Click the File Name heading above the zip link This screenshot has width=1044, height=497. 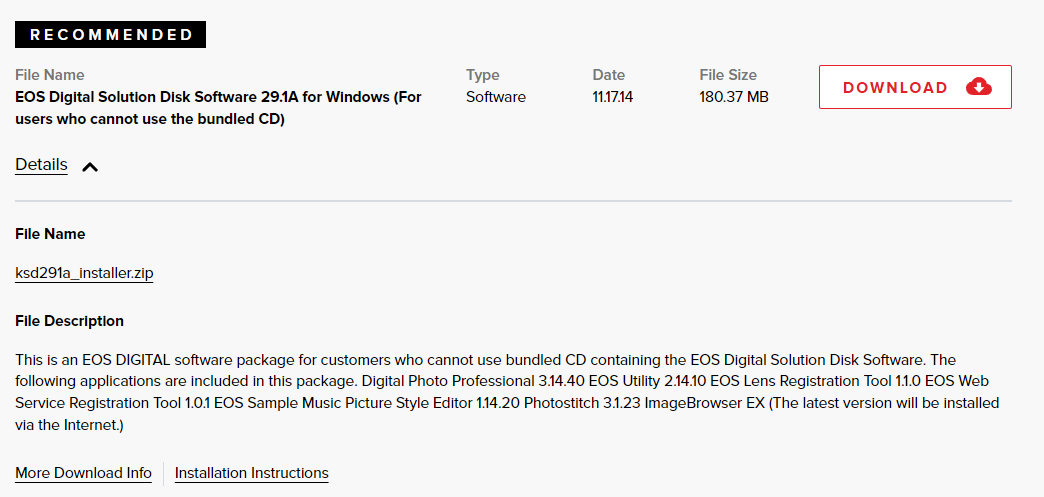click(x=50, y=234)
